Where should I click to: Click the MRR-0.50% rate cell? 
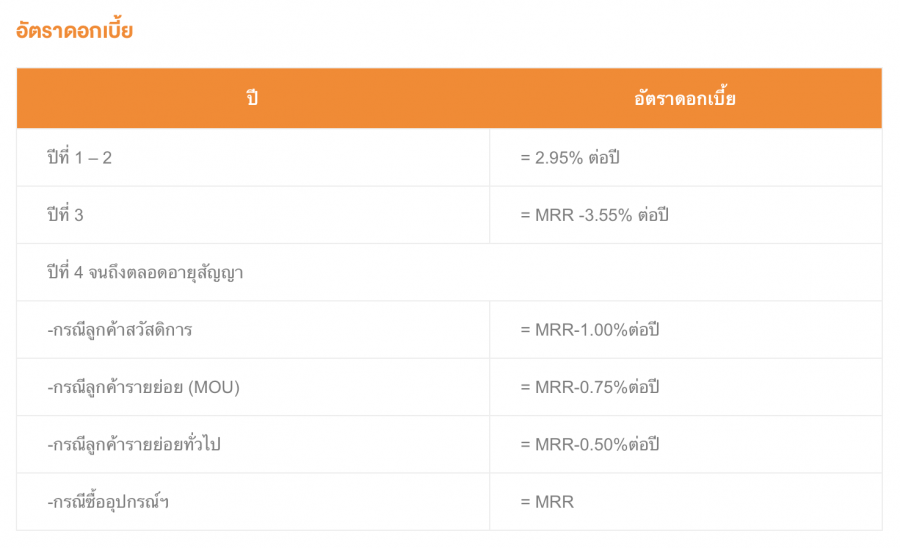click(590, 444)
